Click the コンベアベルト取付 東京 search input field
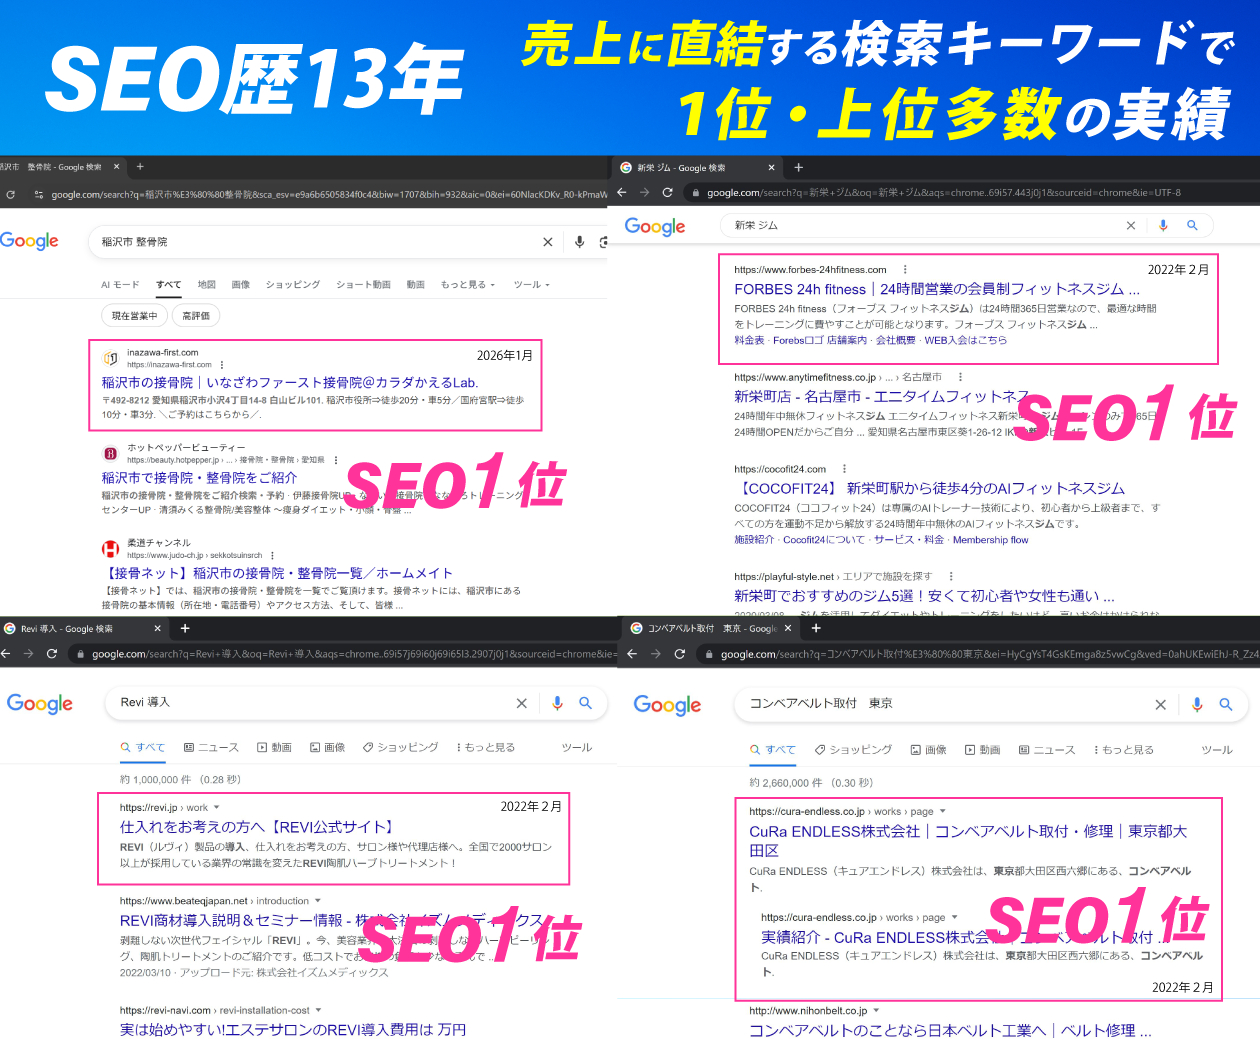Image resolution: width=1260 pixels, height=1040 pixels. (x=945, y=704)
